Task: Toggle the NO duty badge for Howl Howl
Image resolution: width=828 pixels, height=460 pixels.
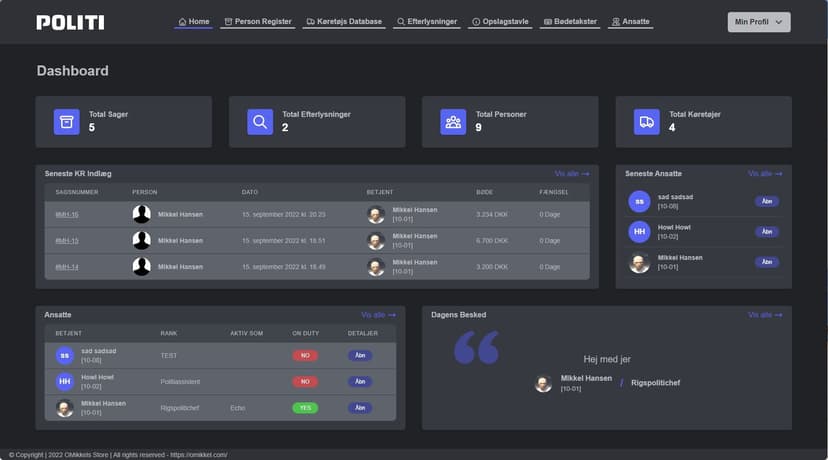Action: tap(305, 382)
